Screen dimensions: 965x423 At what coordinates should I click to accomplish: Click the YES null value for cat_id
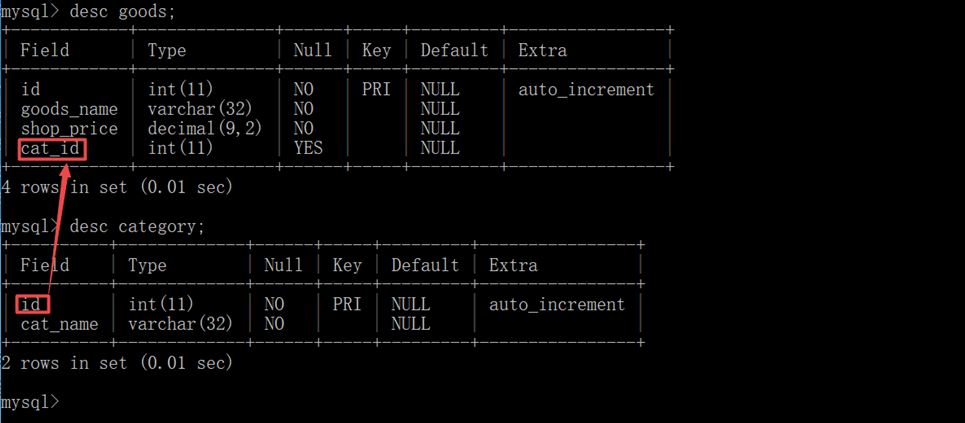point(308,149)
